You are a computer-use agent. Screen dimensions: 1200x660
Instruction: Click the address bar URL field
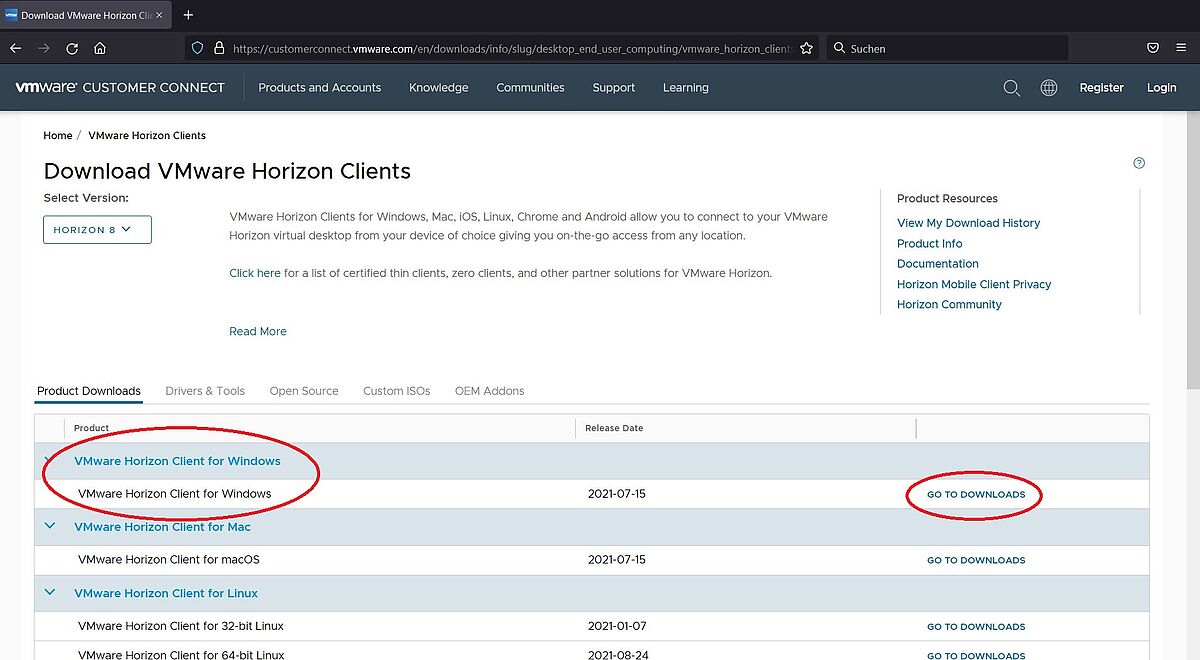[511, 48]
